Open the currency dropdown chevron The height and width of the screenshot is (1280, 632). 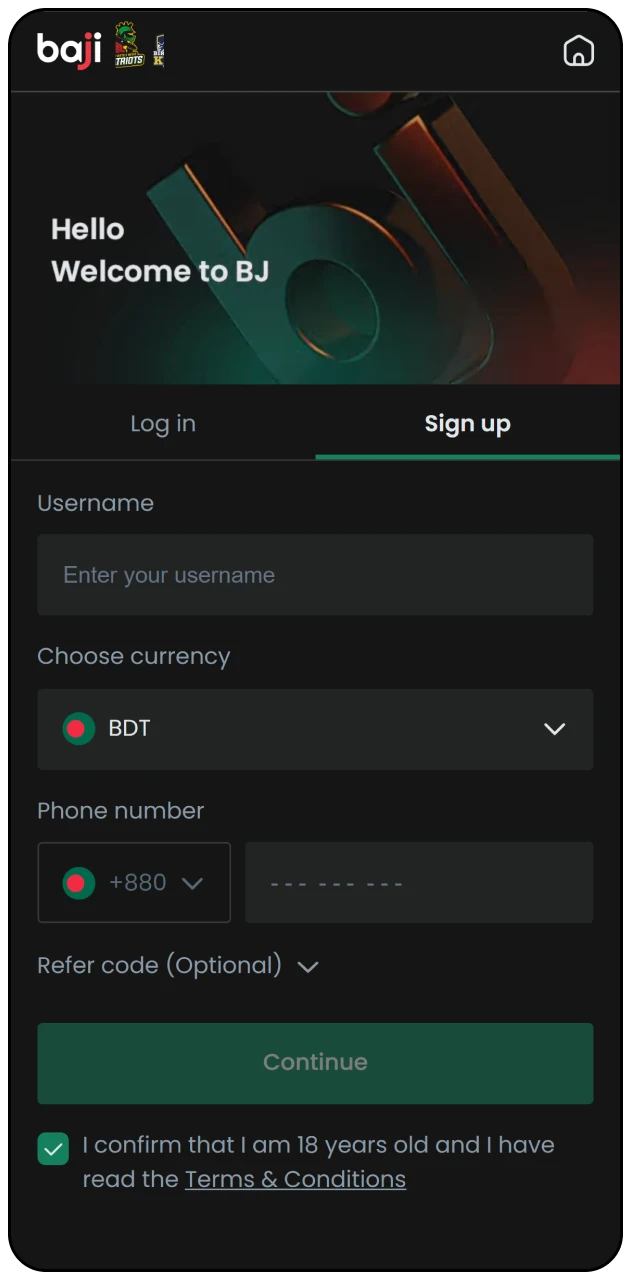coord(555,729)
